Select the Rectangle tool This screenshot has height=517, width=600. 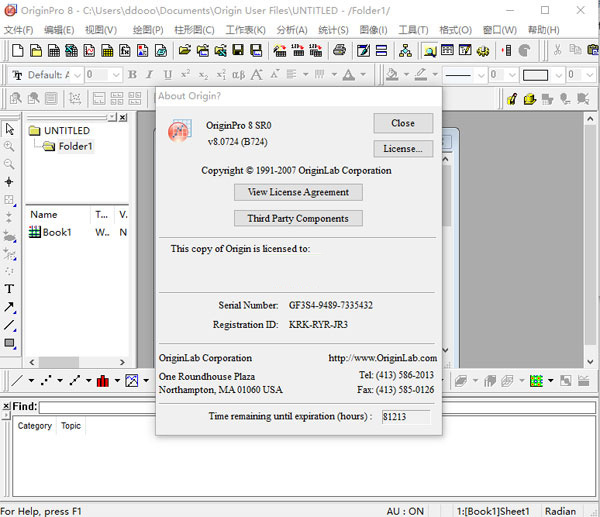click(10, 343)
